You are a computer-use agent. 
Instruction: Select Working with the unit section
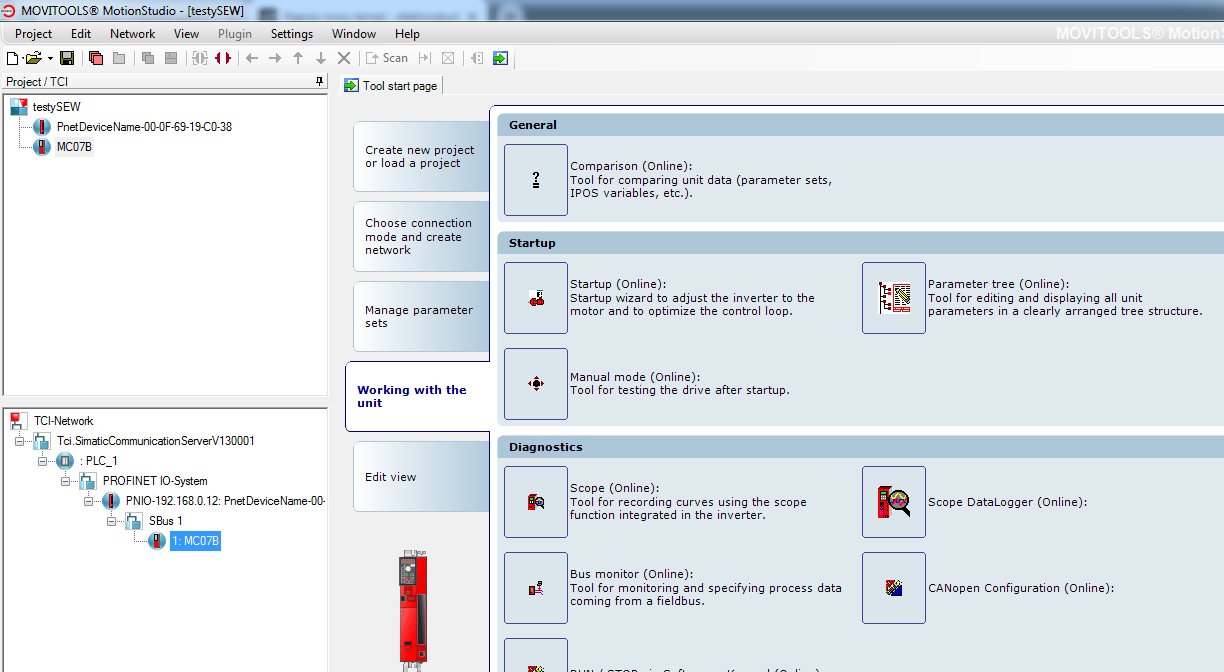(x=417, y=397)
